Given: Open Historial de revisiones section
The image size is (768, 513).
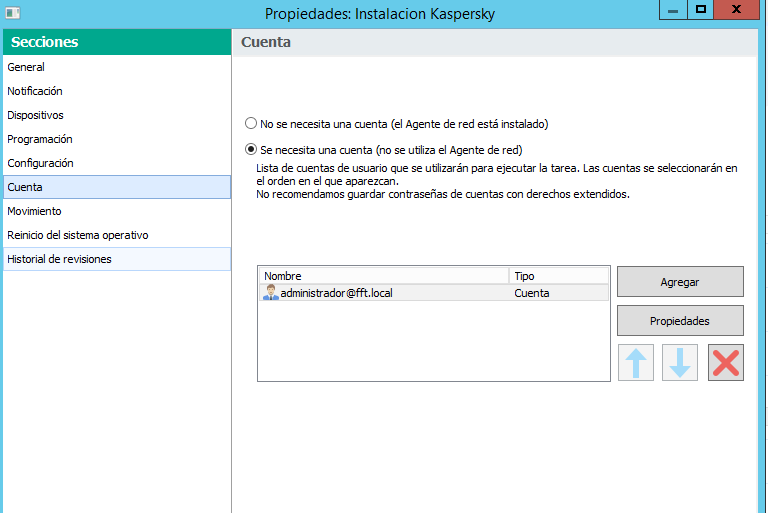Looking at the screenshot, I should (59, 259).
